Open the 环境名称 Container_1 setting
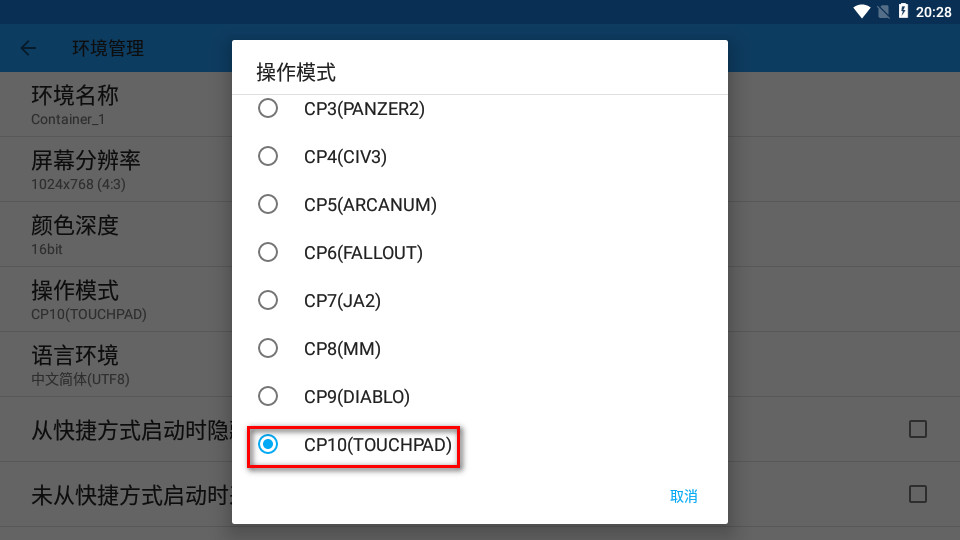Viewport: 960px width, 540px height. (116, 105)
